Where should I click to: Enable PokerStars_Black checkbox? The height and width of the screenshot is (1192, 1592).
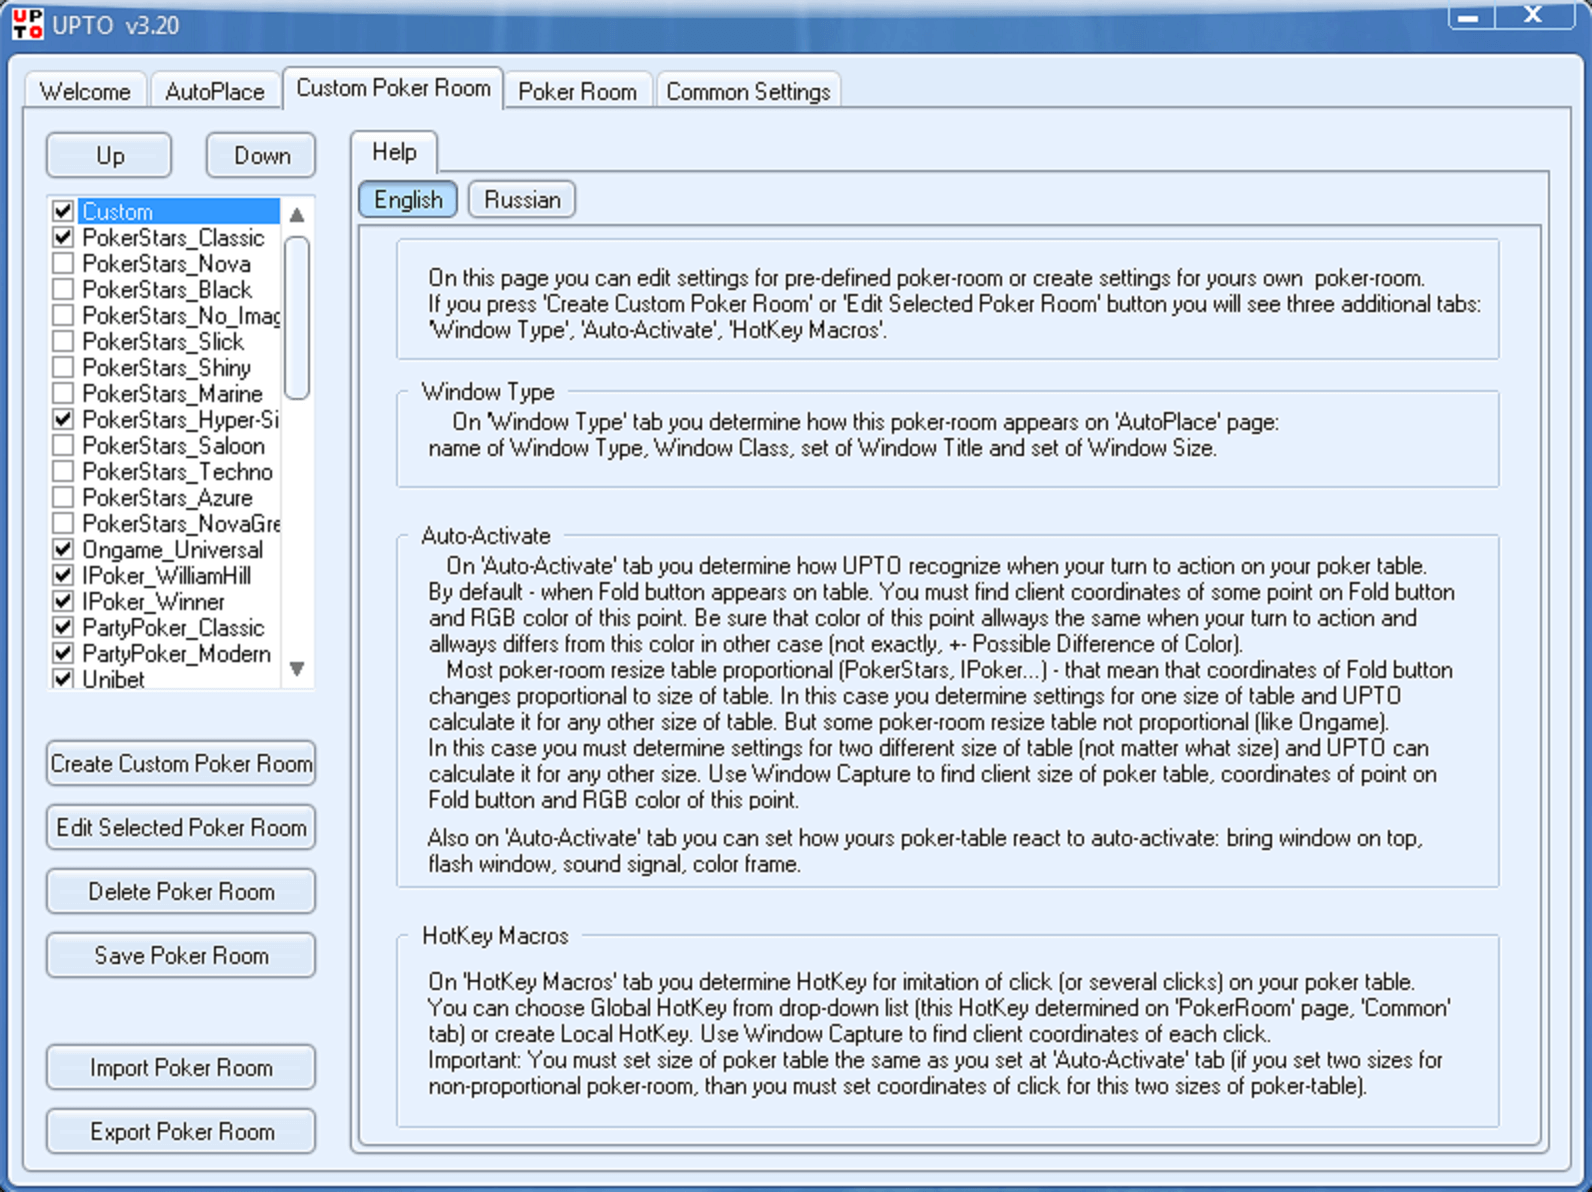tap(63, 289)
